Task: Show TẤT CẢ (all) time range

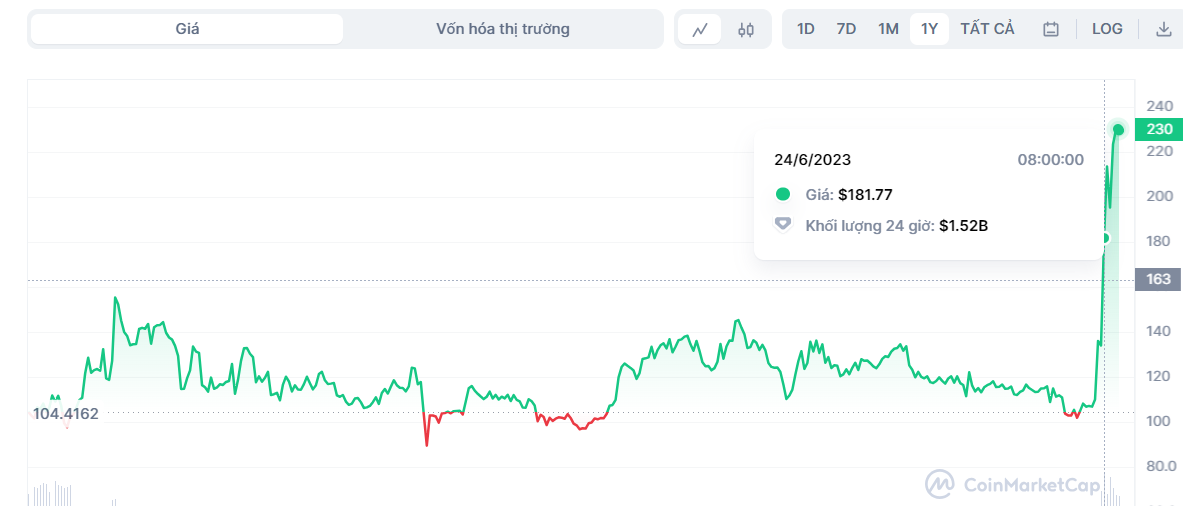Action: click(x=987, y=29)
